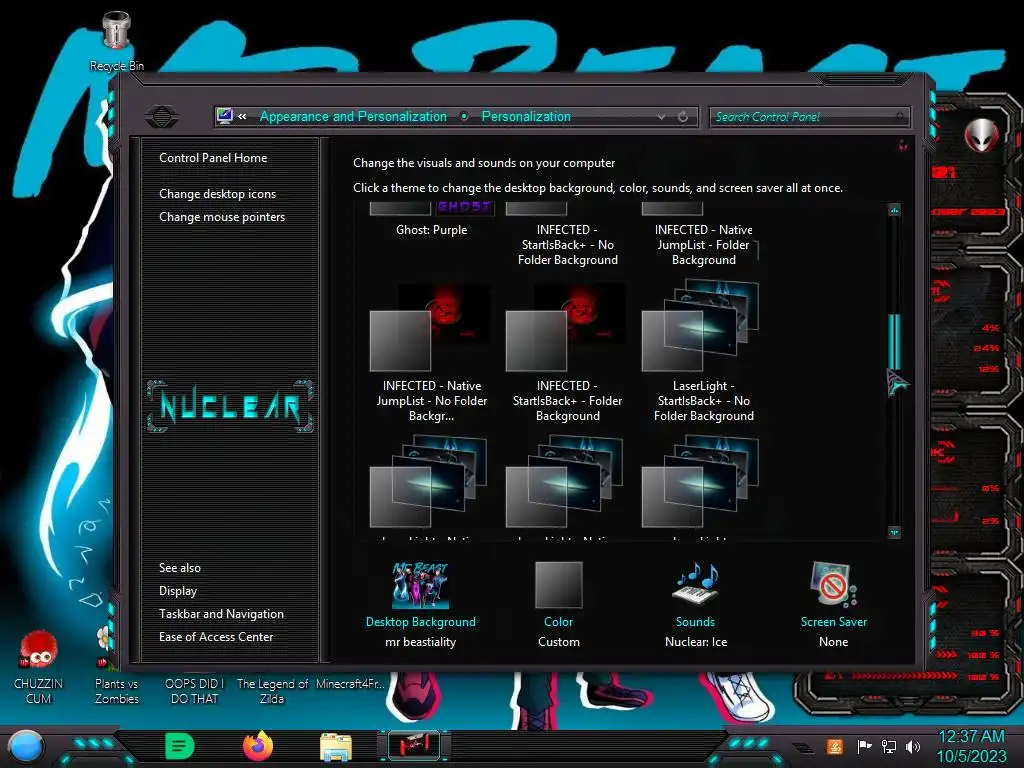Open Change desktop icons link
This screenshot has width=1024, height=768.
click(x=217, y=194)
